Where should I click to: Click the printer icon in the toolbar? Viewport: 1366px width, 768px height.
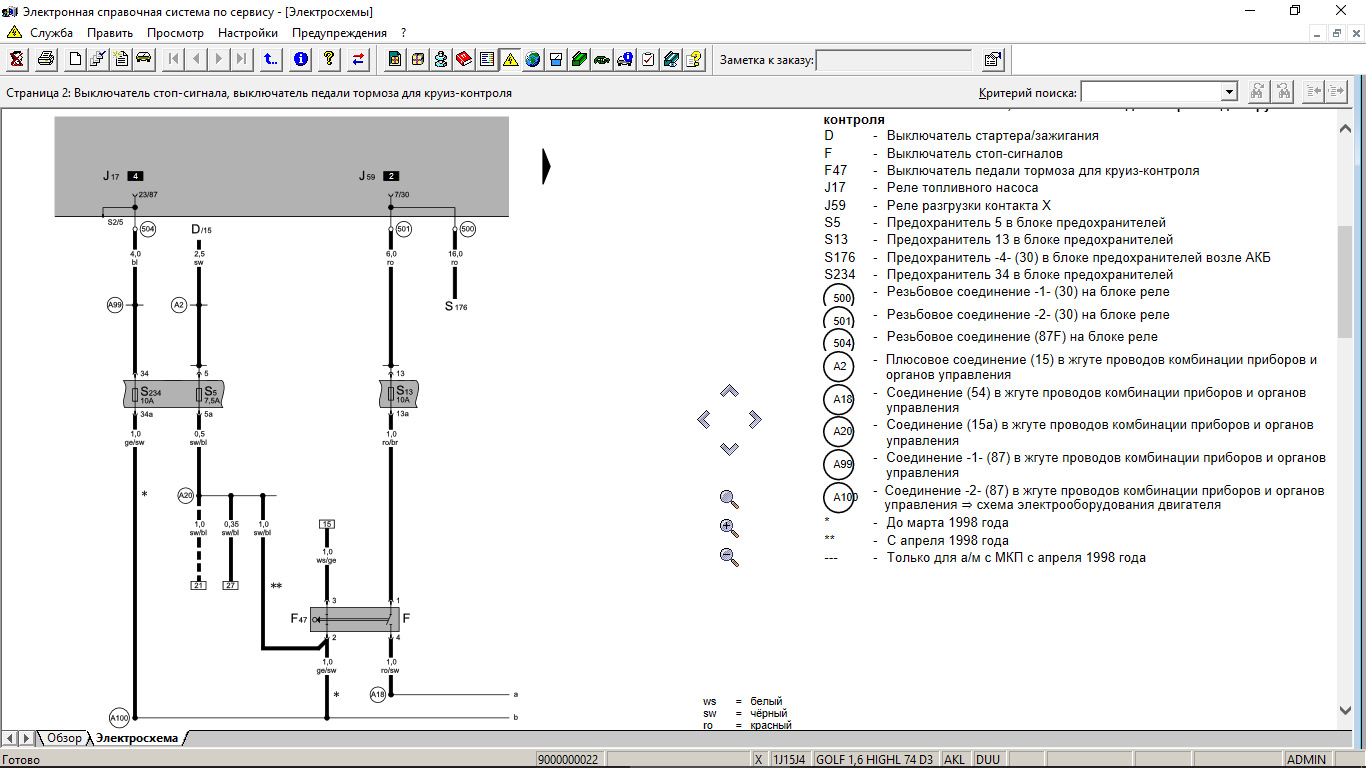(45, 59)
